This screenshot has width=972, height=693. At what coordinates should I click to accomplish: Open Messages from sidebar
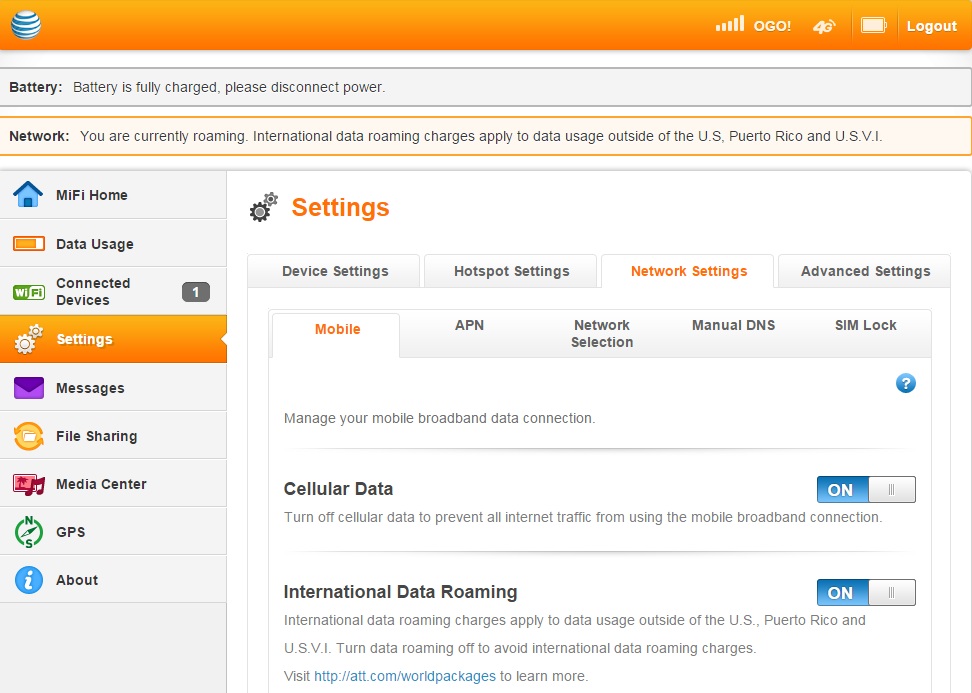pos(113,388)
